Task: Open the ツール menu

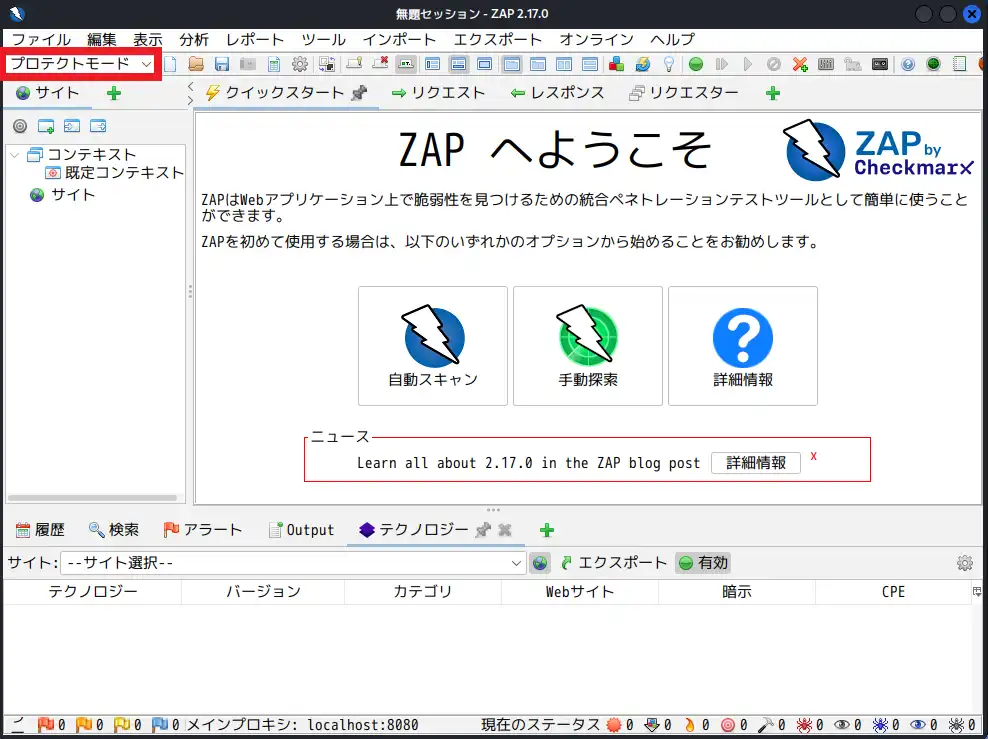Action: pos(323,40)
